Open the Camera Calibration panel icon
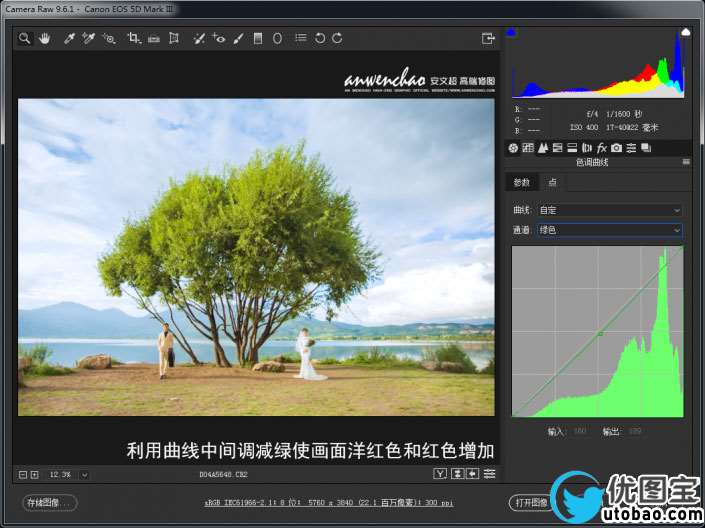 (616, 148)
